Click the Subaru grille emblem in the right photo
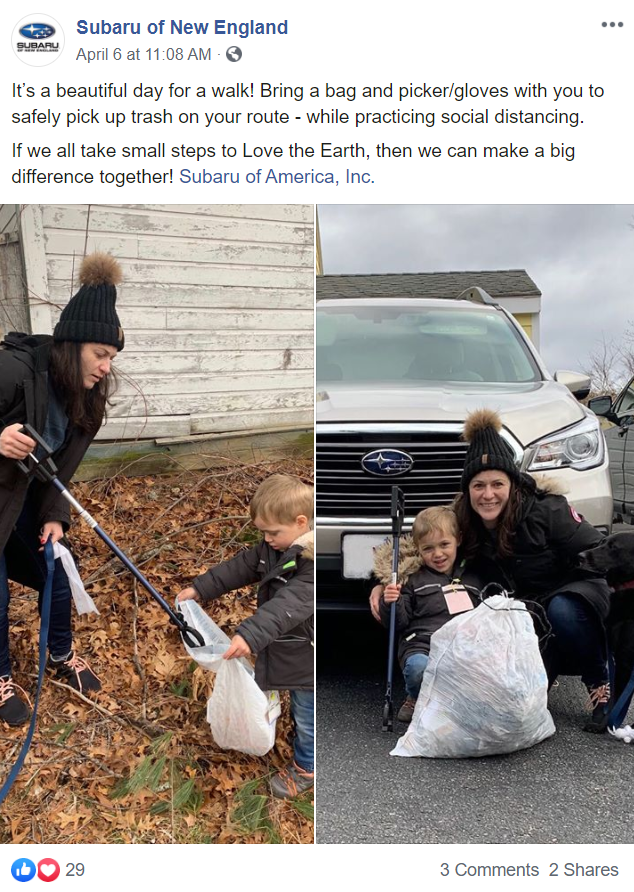Viewport: 634px width, 892px height. [x=387, y=462]
